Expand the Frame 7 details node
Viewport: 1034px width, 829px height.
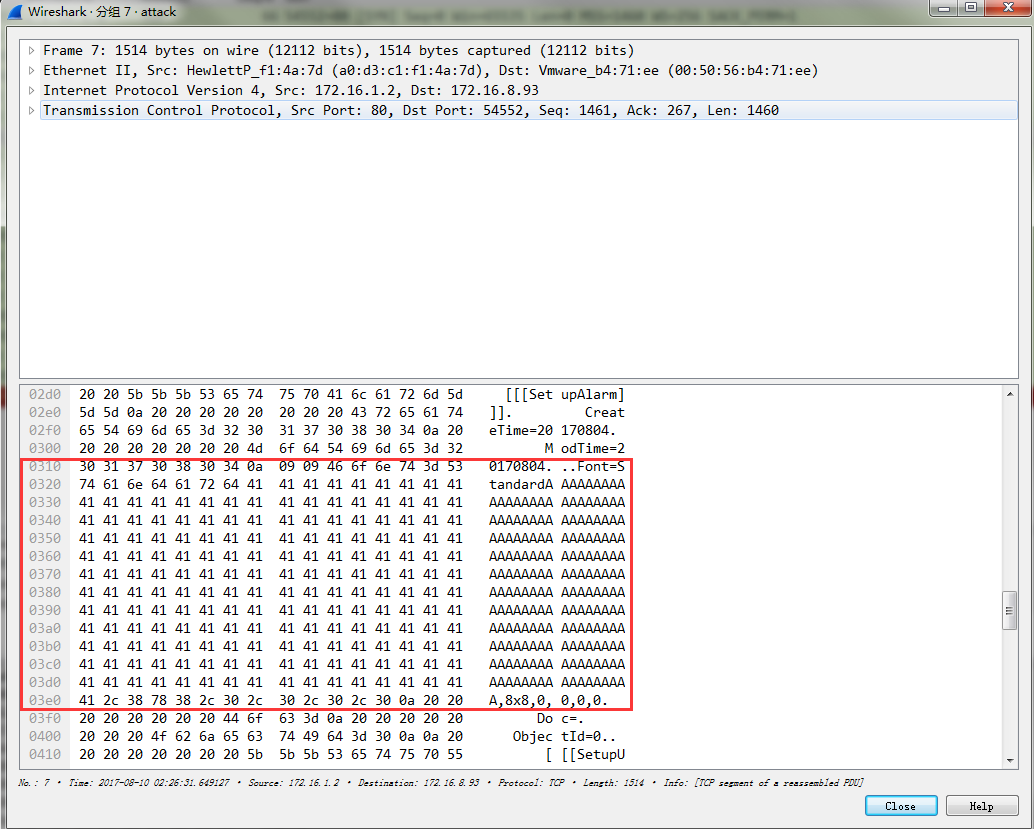(33, 51)
